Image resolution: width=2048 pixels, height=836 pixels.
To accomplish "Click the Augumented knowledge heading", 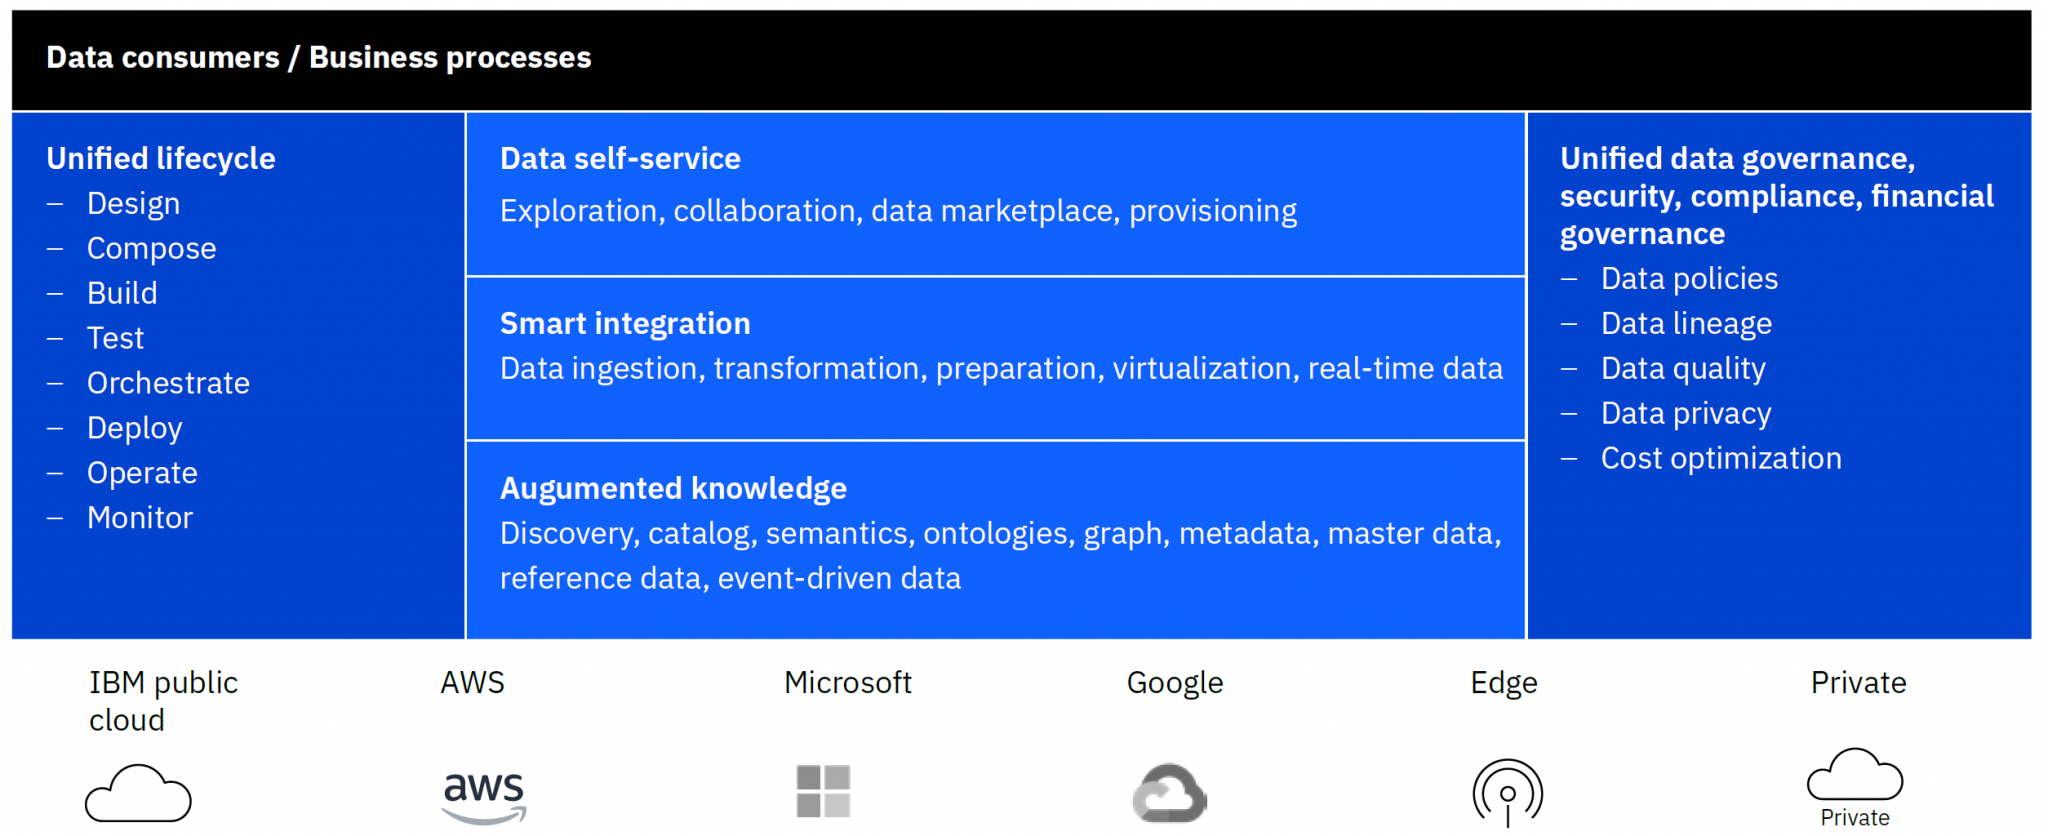I will [673, 489].
